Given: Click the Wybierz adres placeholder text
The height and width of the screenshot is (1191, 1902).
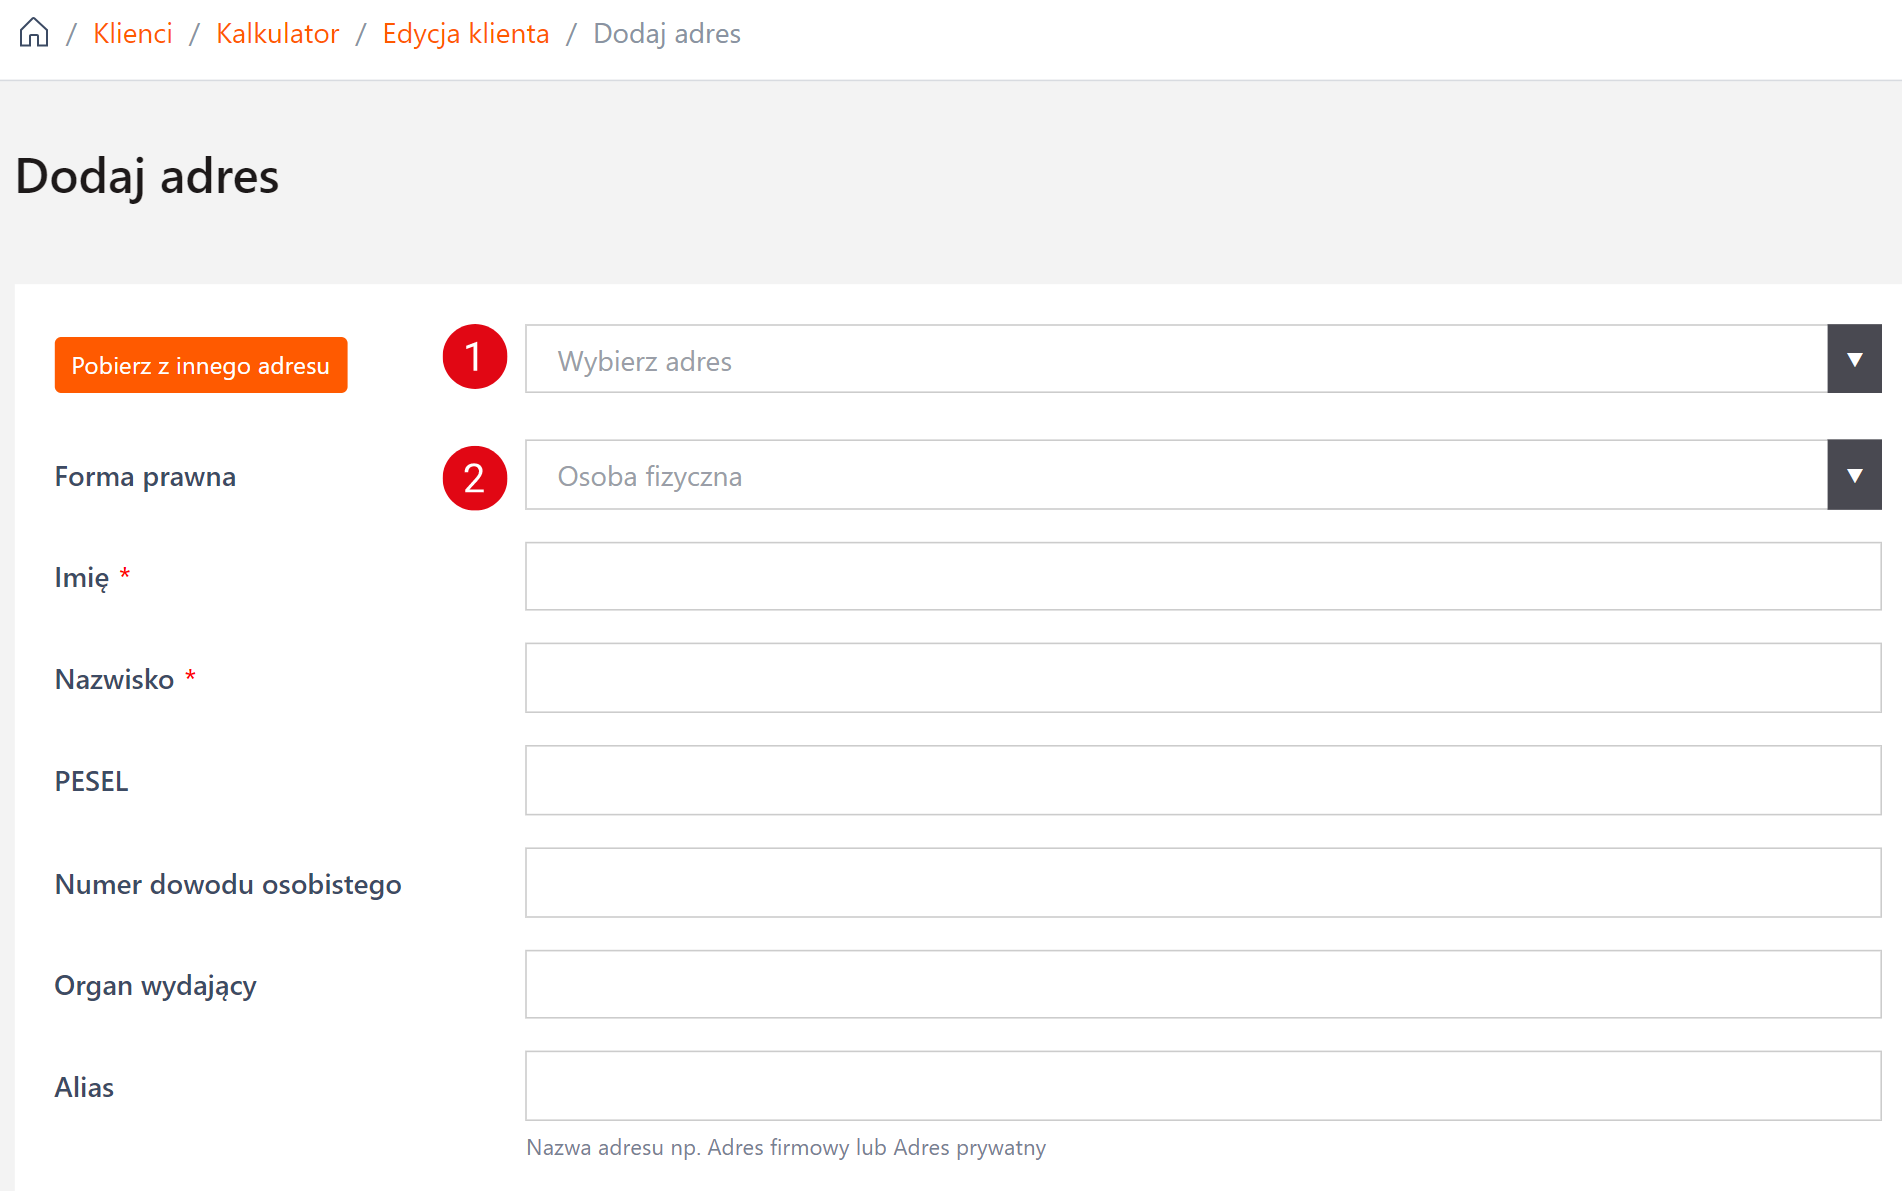Looking at the screenshot, I should pyautogui.click(x=644, y=361).
